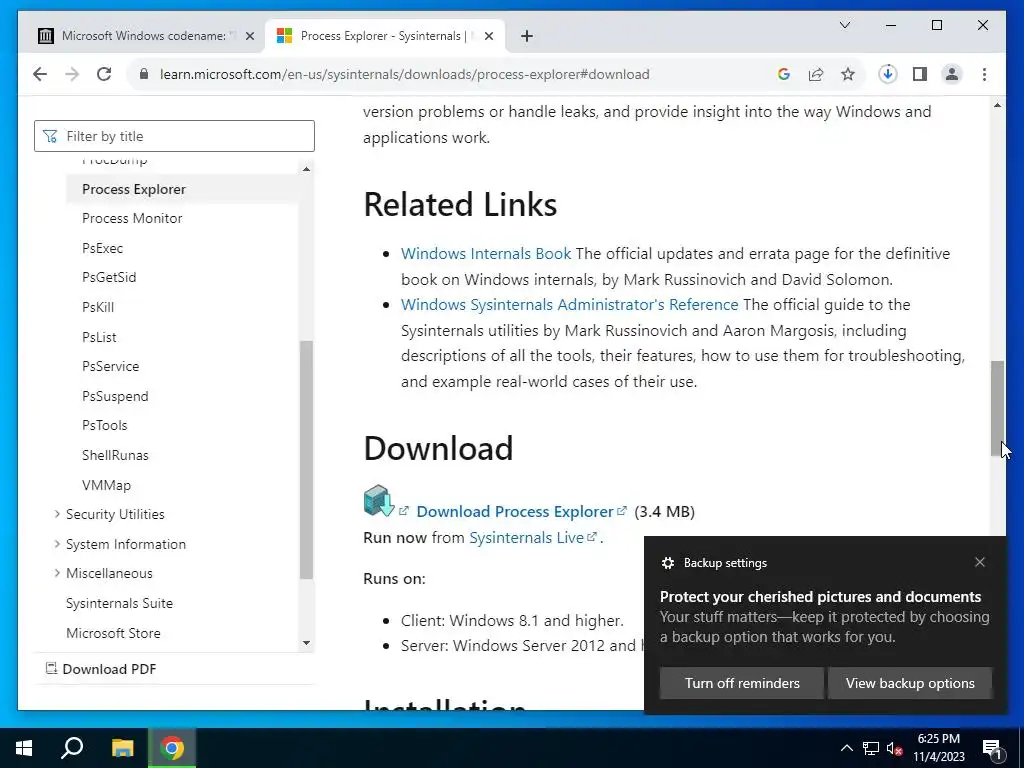Reload the page with the refresh icon
1024x768 pixels.
click(x=104, y=74)
